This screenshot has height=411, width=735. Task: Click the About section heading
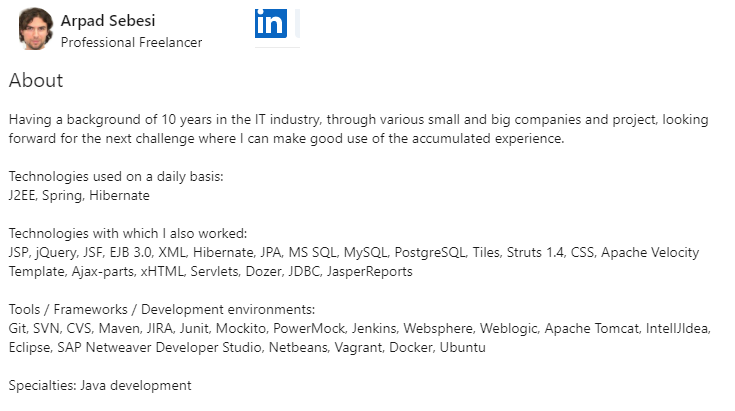(36, 81)
